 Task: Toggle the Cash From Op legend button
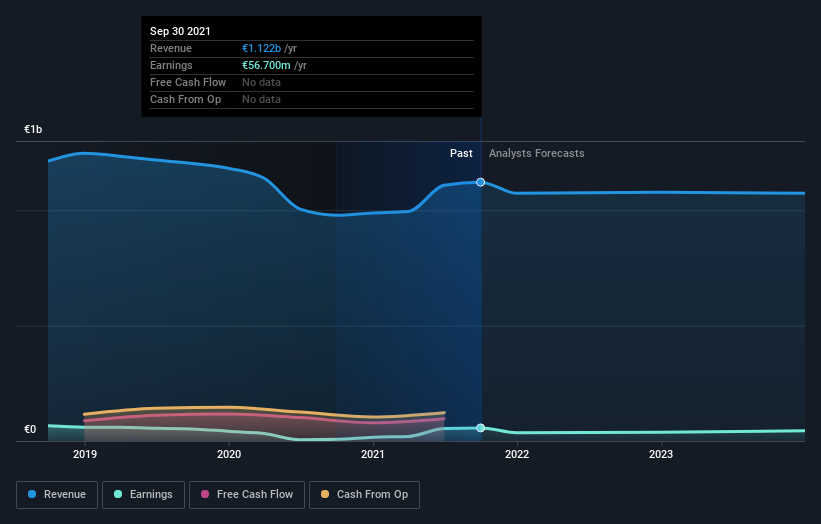pyautogui.click(x=364, y=495)
